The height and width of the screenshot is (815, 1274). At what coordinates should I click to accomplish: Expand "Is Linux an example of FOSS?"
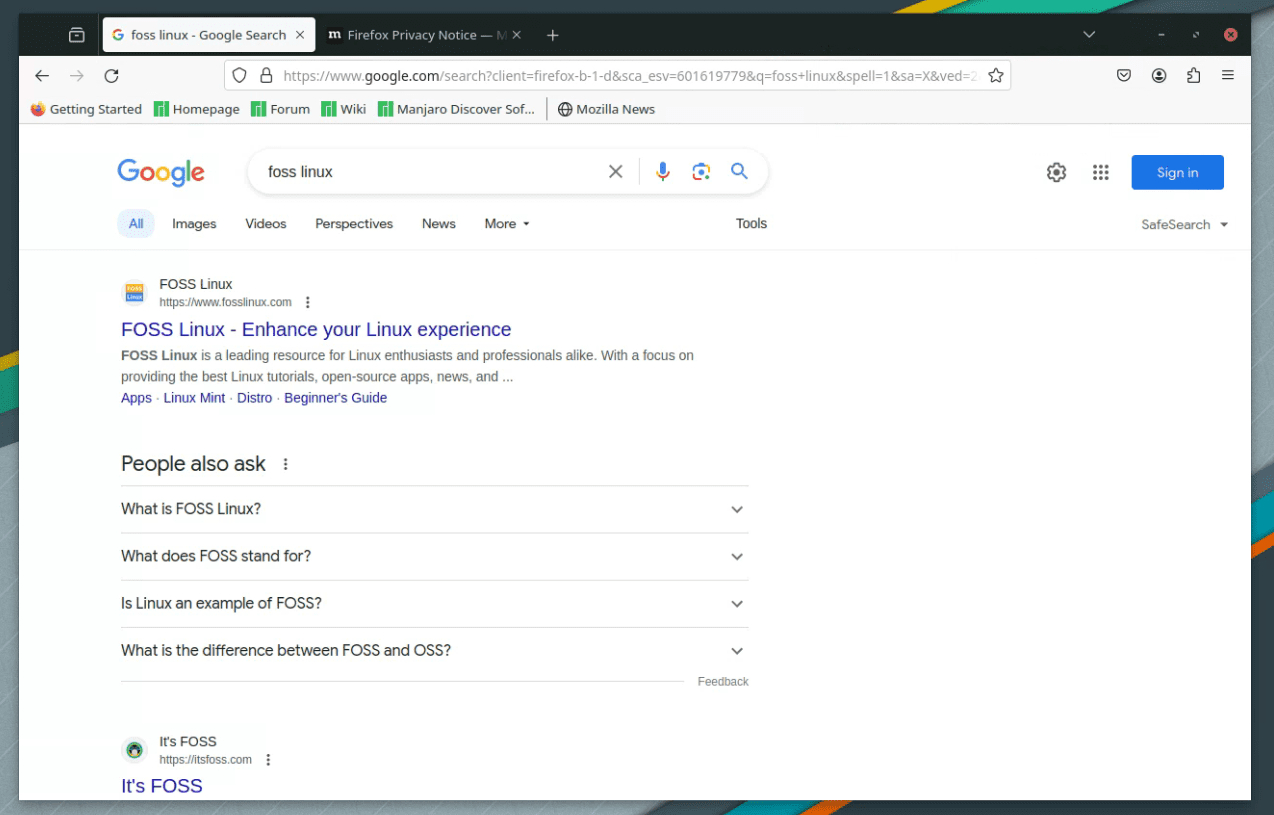coord(434,603)
